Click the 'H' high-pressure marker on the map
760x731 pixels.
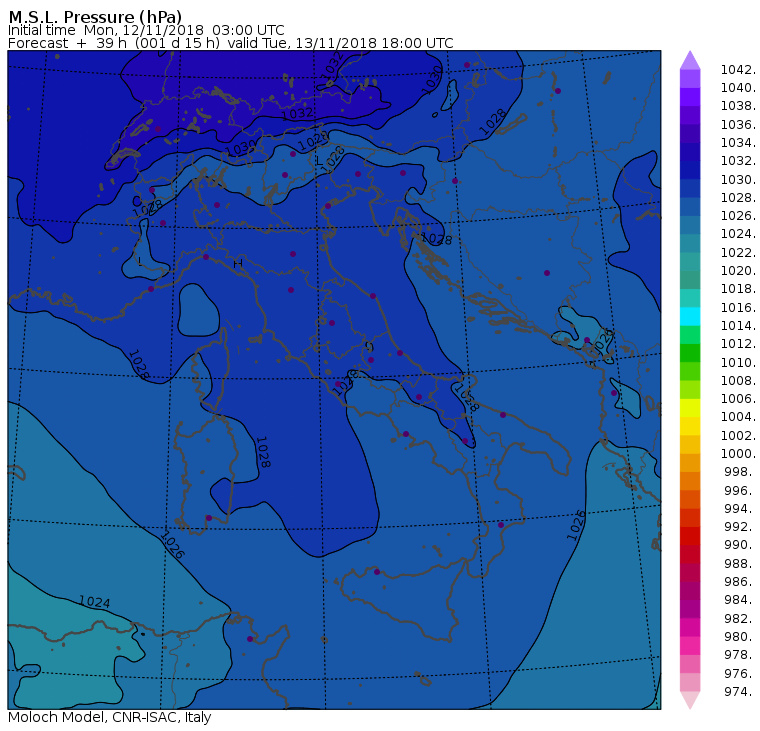pos(238,264)
